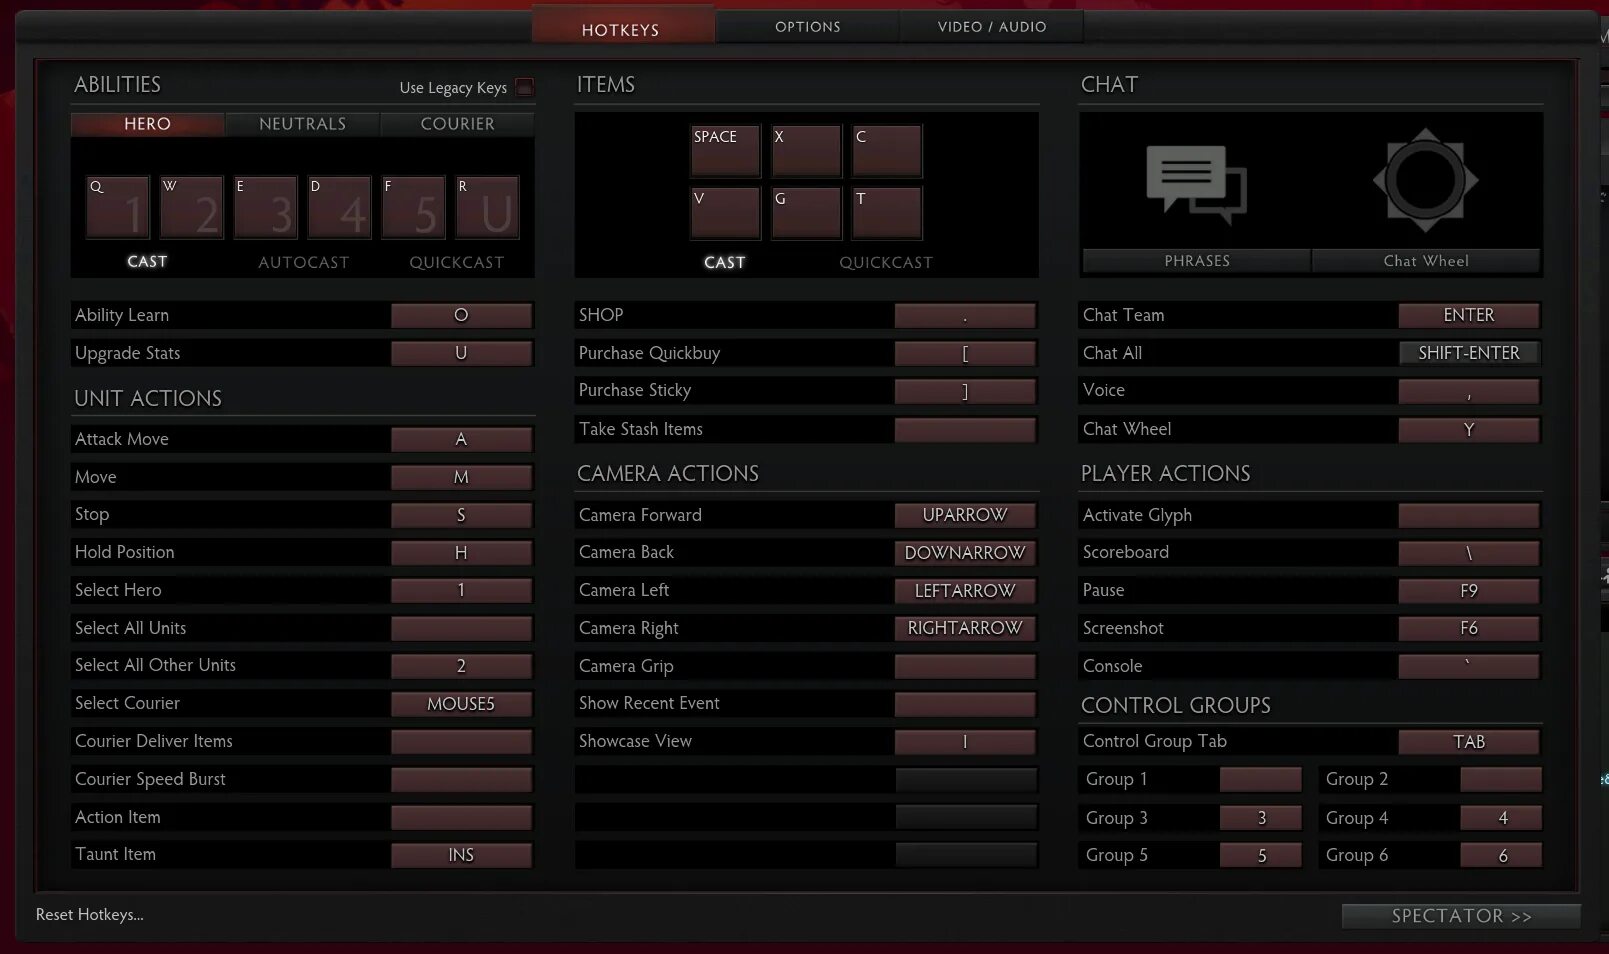
Task: Edit the Select All Other Units key
Action: point(461,666)
